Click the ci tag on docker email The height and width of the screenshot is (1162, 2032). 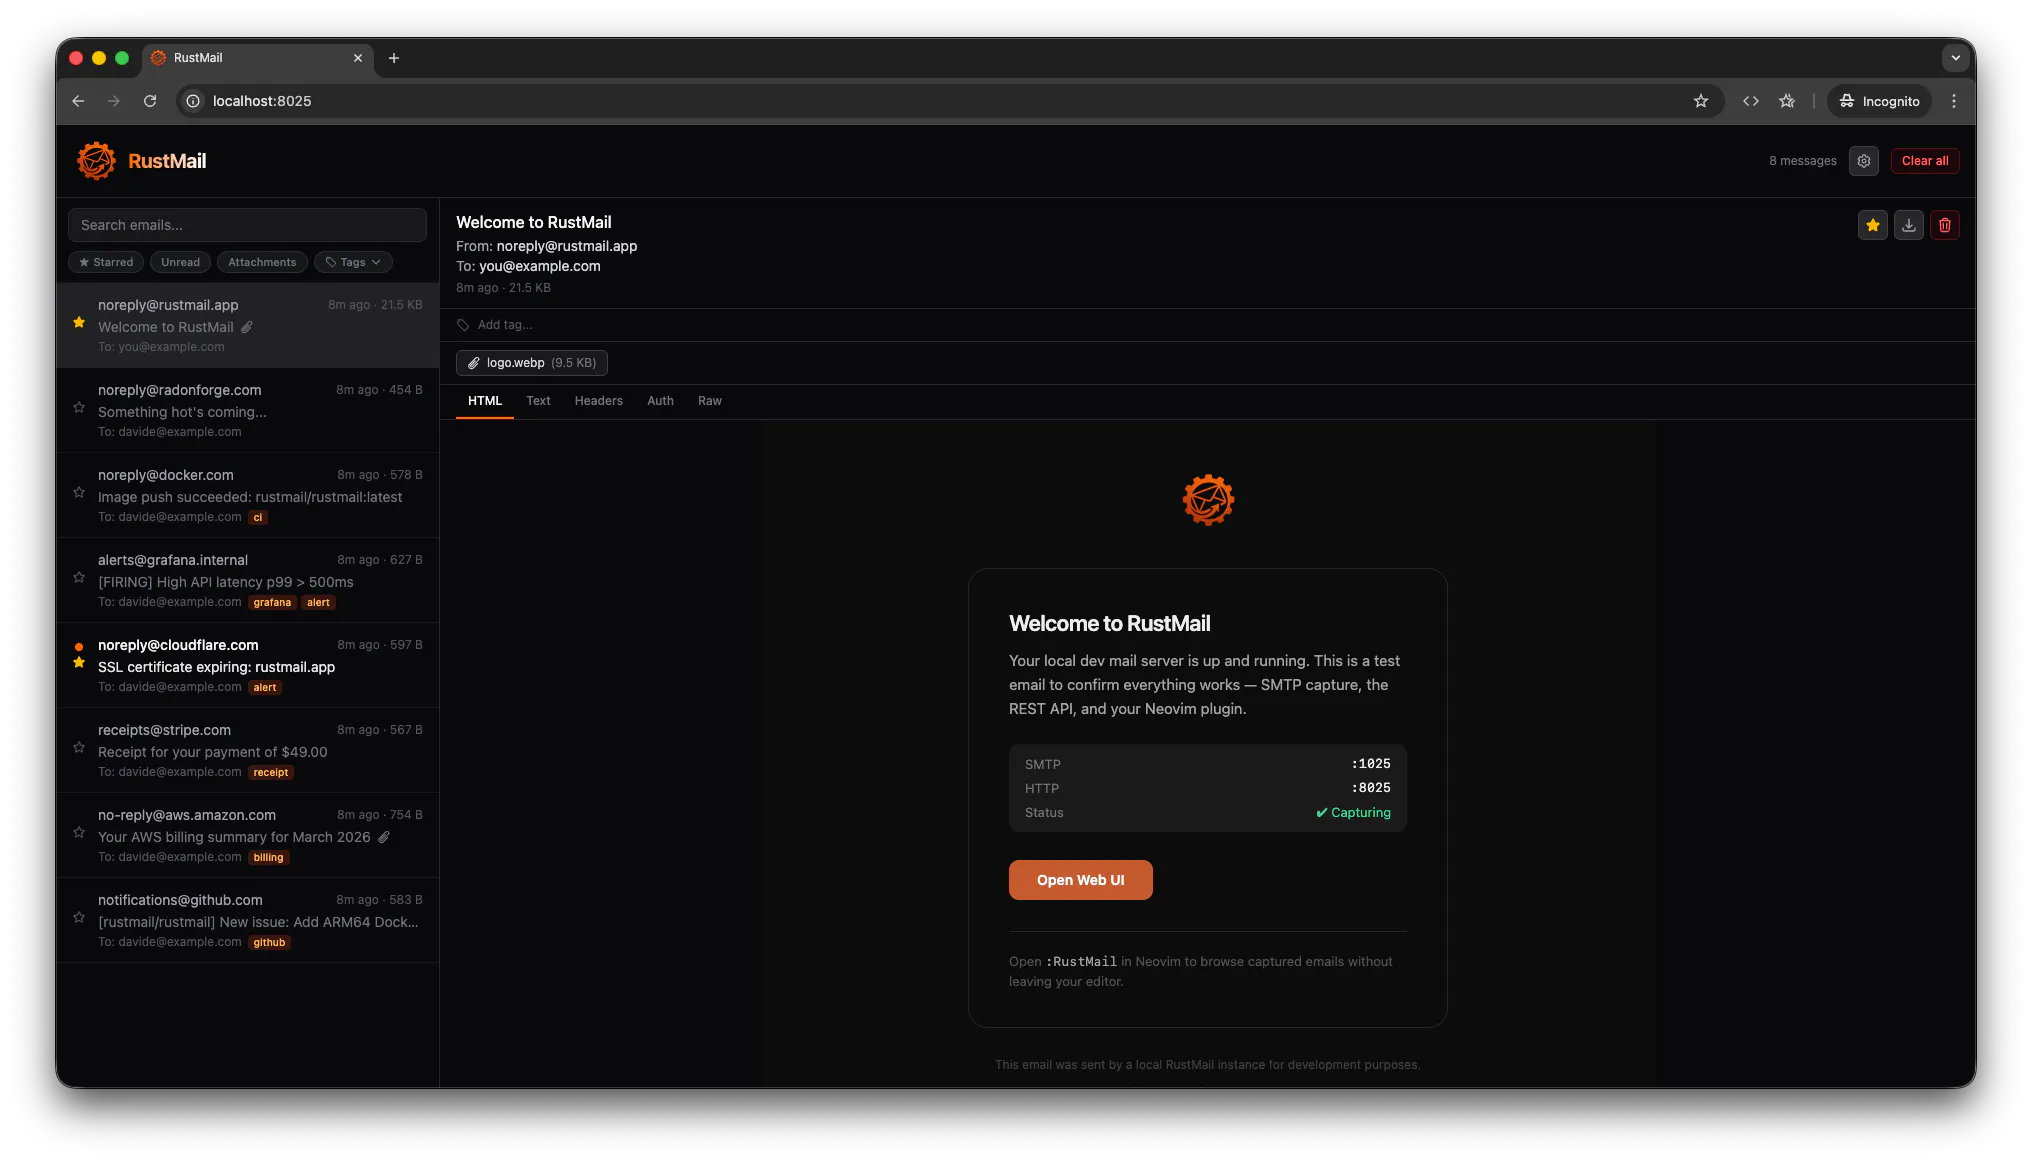[x=258, y=518]
